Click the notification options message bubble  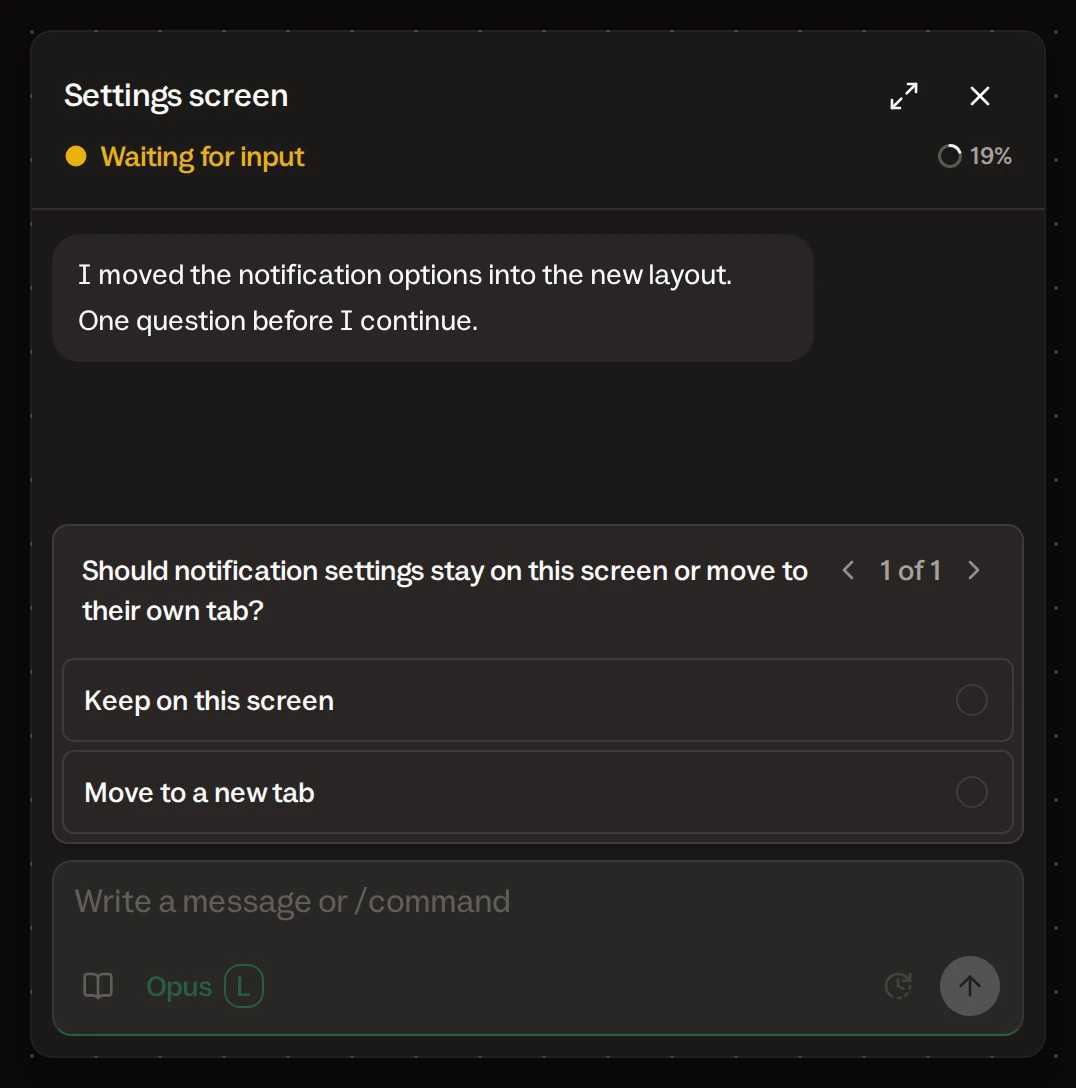click(x=433, y=298)
